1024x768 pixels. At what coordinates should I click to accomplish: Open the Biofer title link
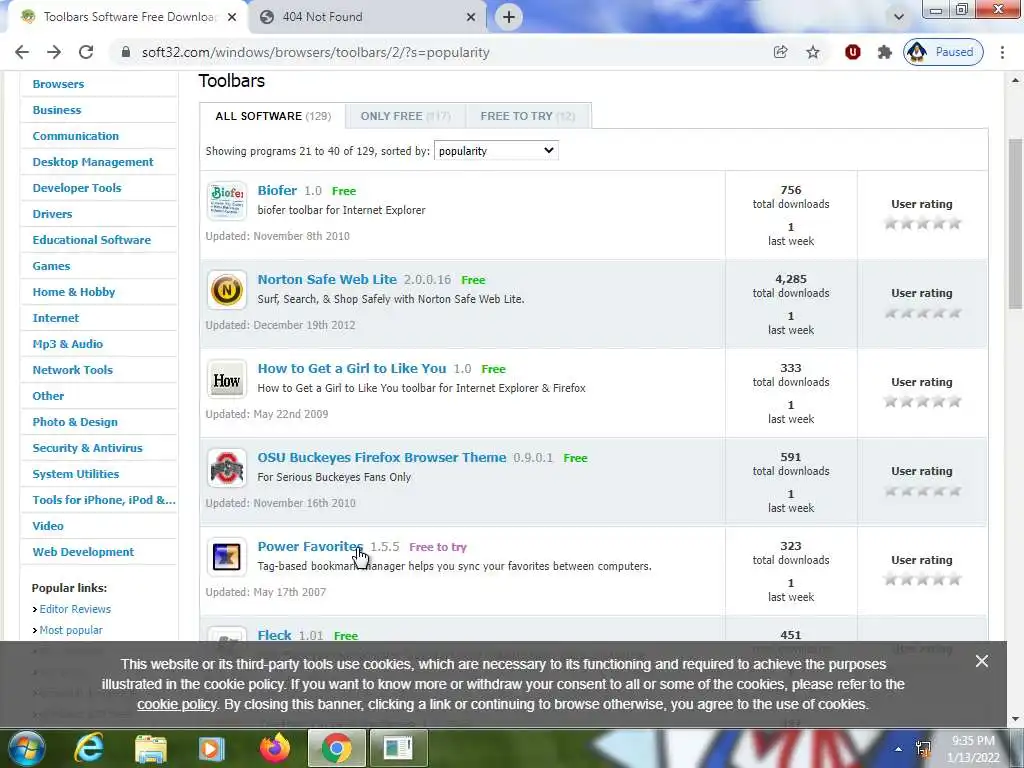(277, 190)
